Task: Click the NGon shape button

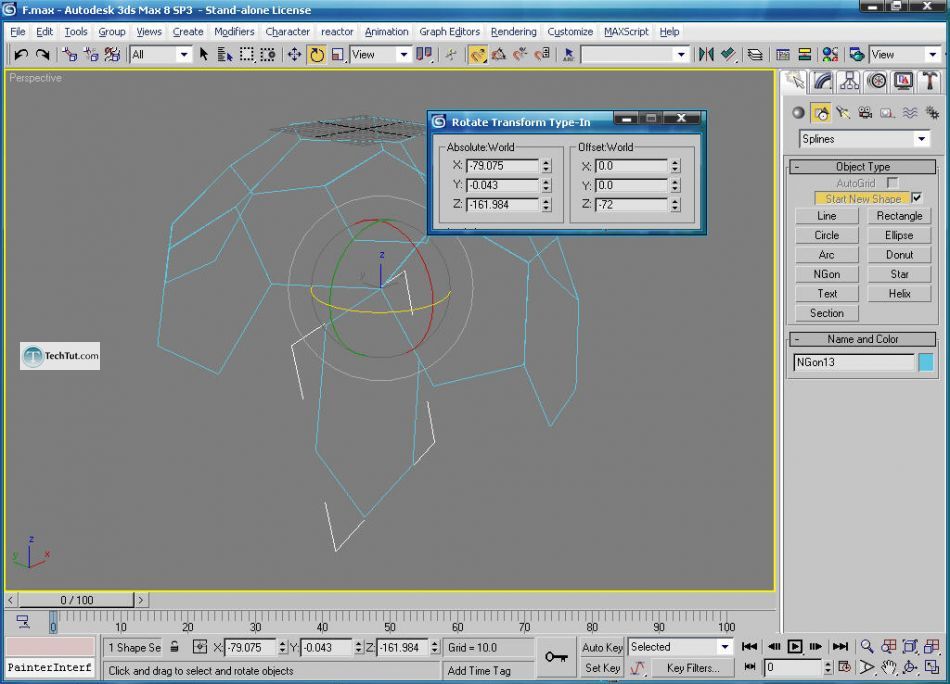Action: 826,274
